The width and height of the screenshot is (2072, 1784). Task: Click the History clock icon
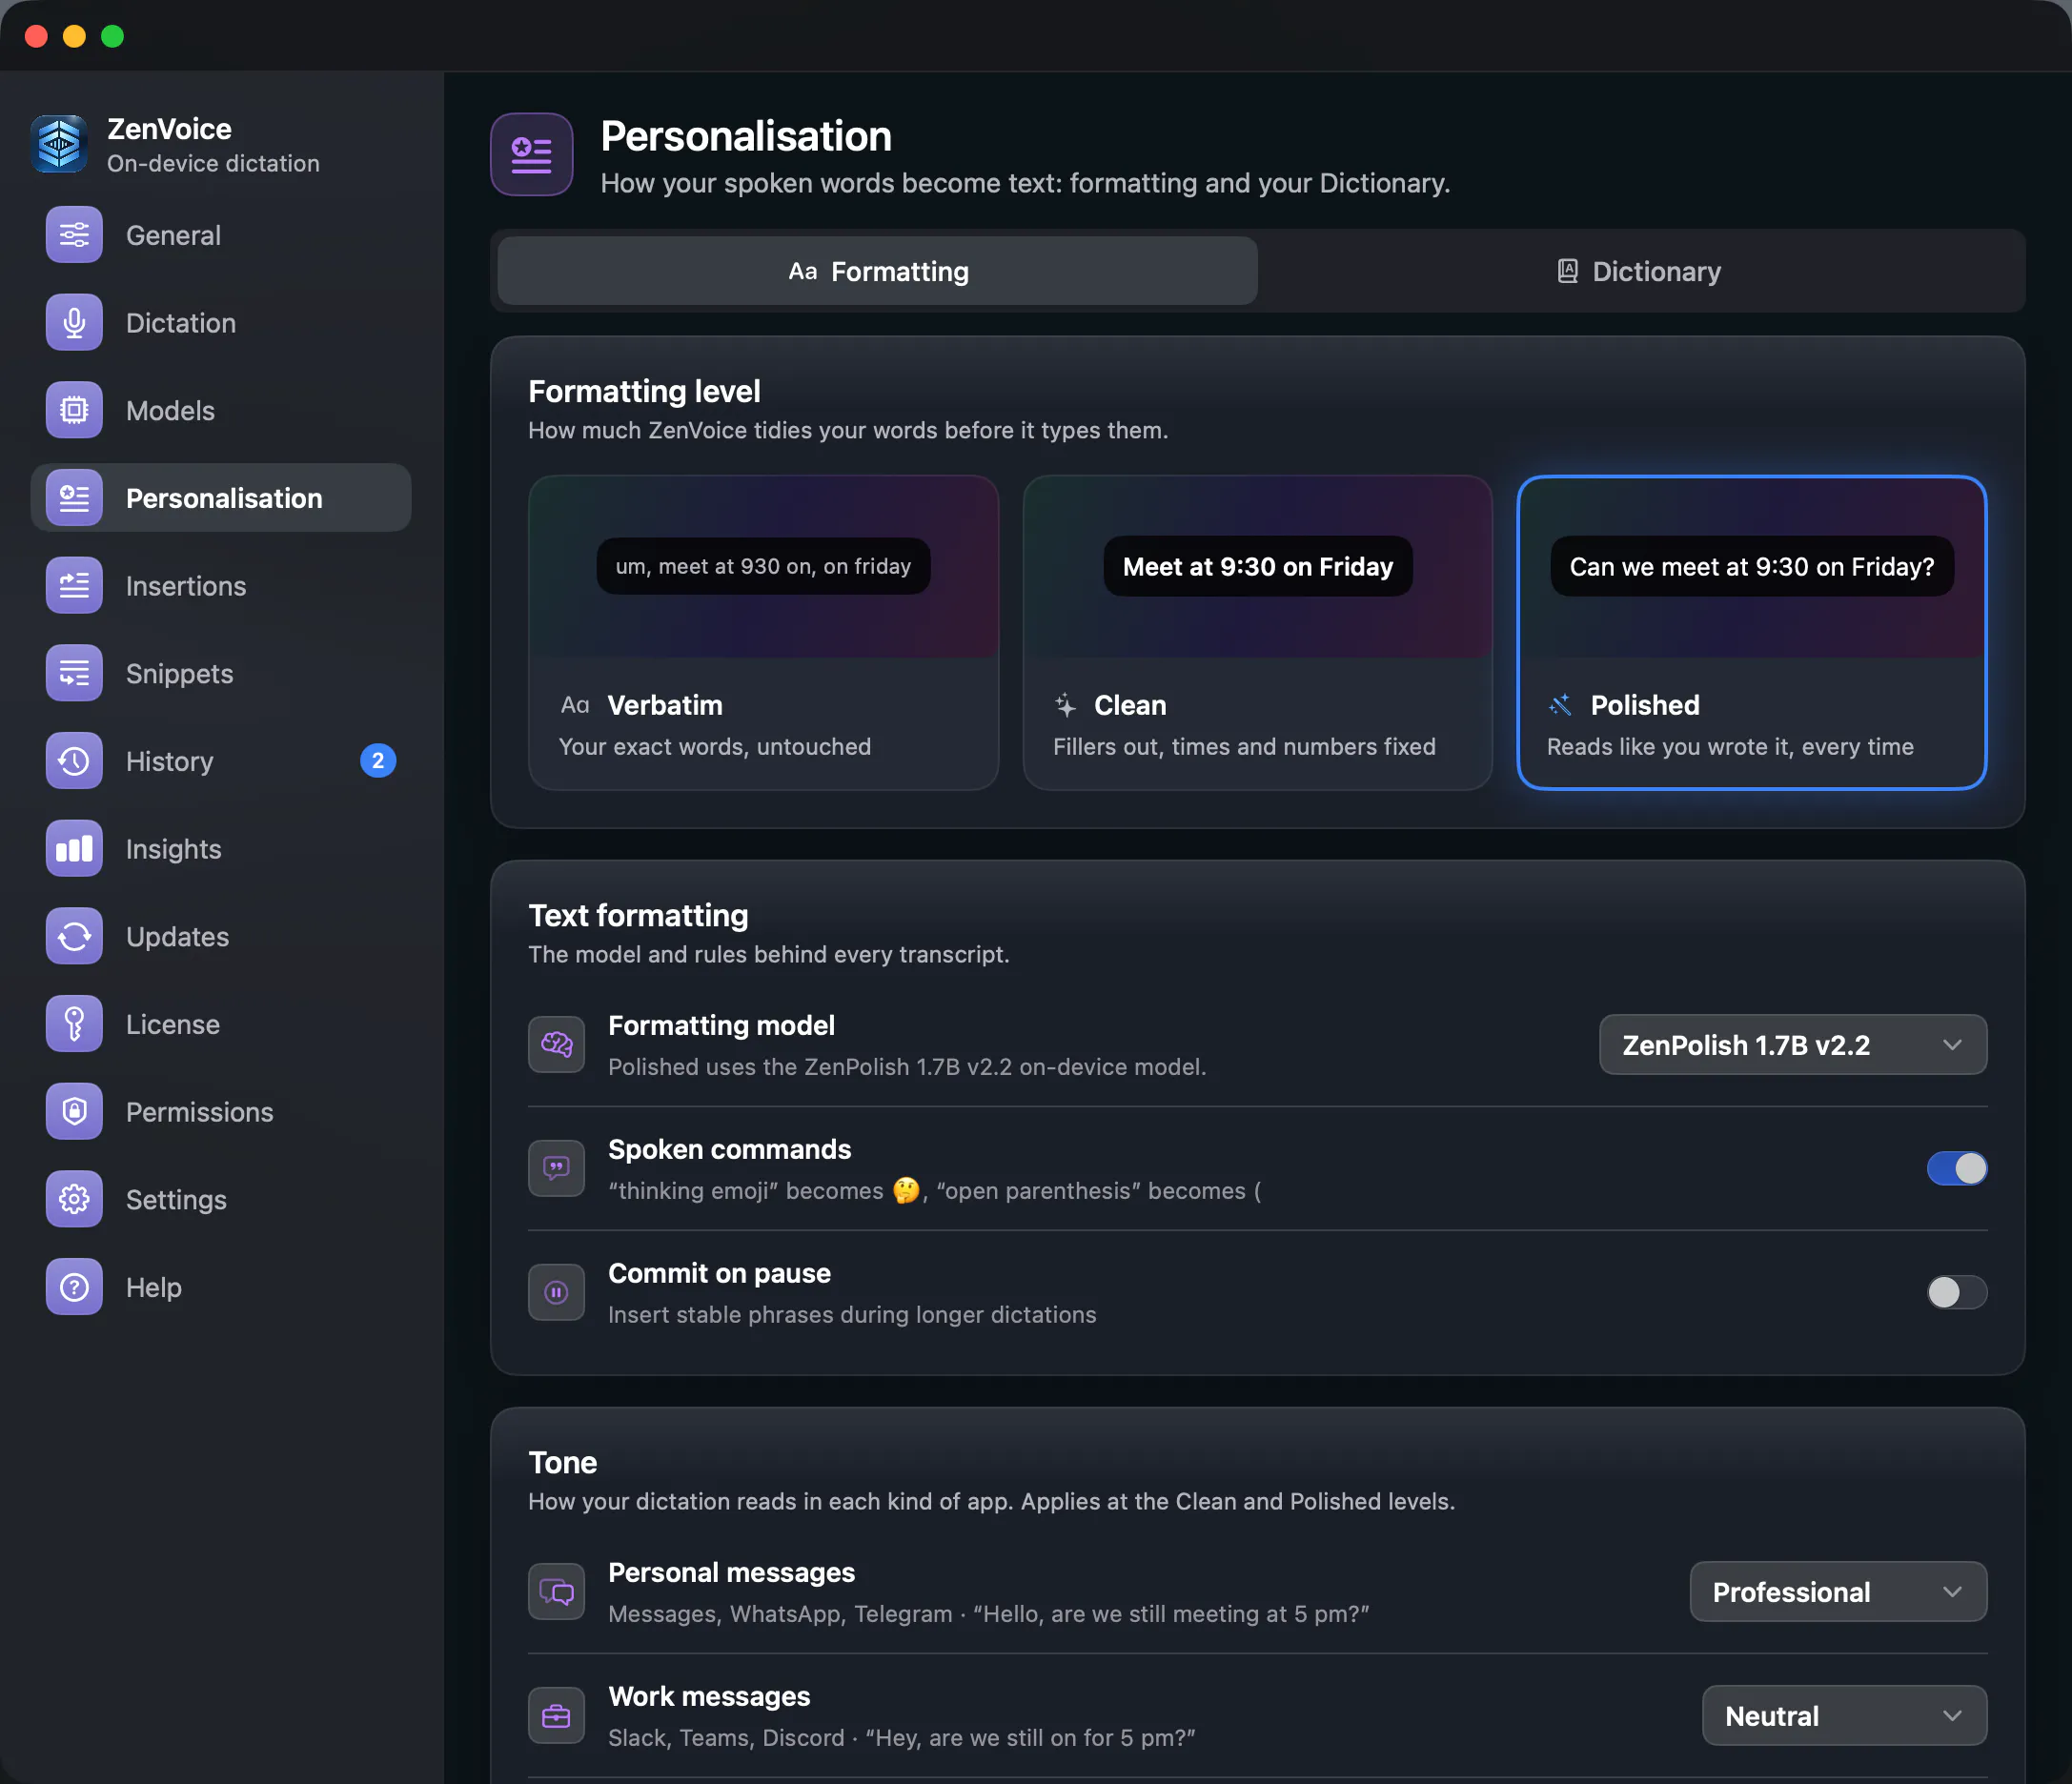tap(74, 761)
